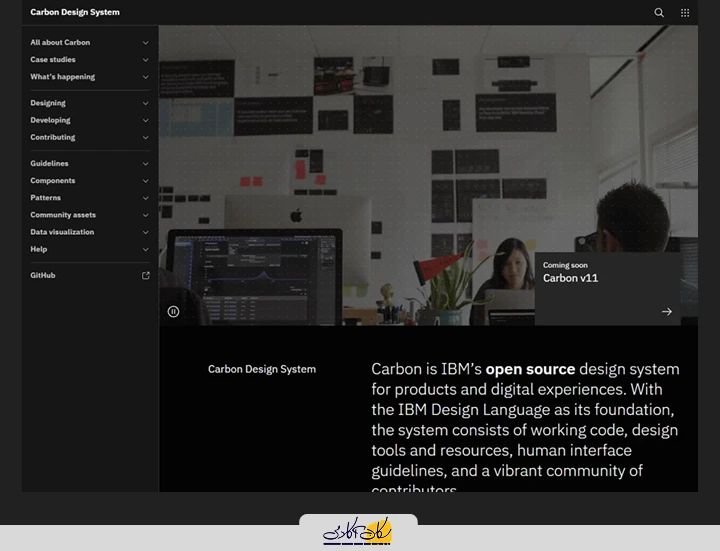Click the arrow icon on Carbon v11 card
Image resolution: width=720 pixels, height=551 pixels.
click(x=667, y=312)
